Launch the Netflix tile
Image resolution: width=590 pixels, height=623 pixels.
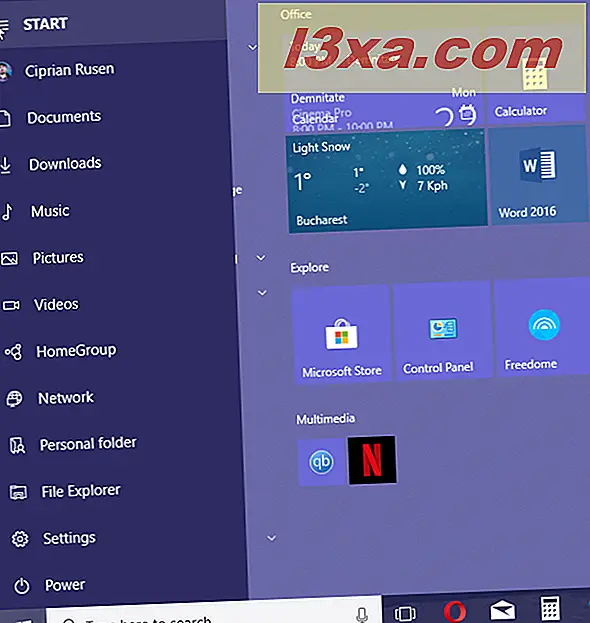[372, 460]
